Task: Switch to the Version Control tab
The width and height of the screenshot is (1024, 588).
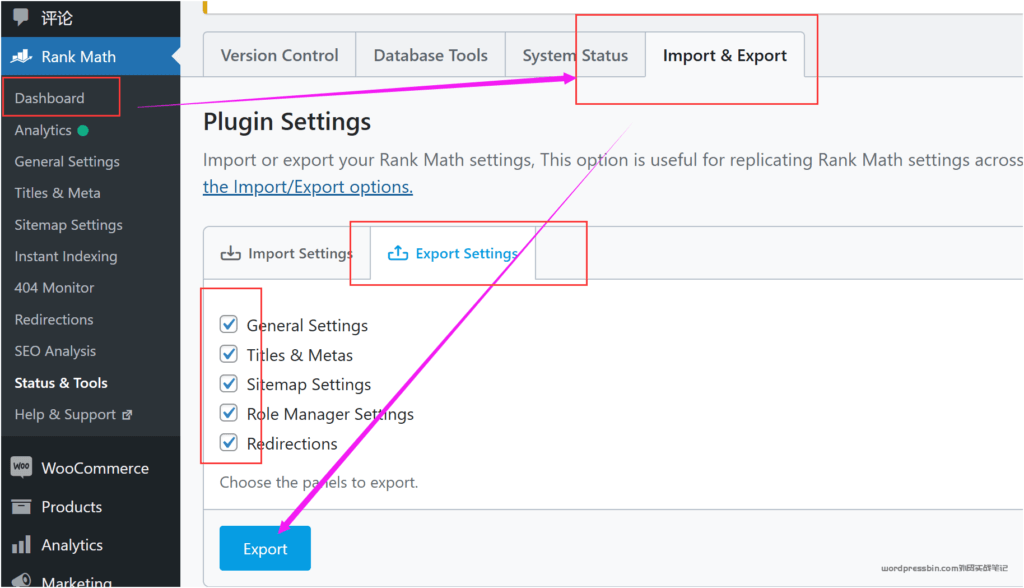Action: [x=279, y=56]
